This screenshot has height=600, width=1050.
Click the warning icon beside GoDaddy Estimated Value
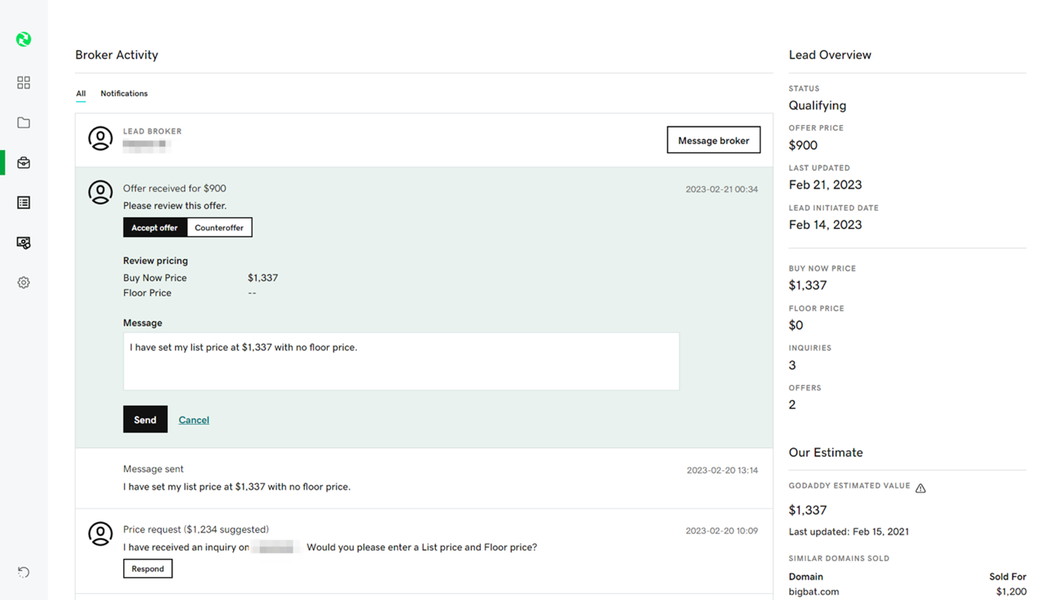click(920, 488)
